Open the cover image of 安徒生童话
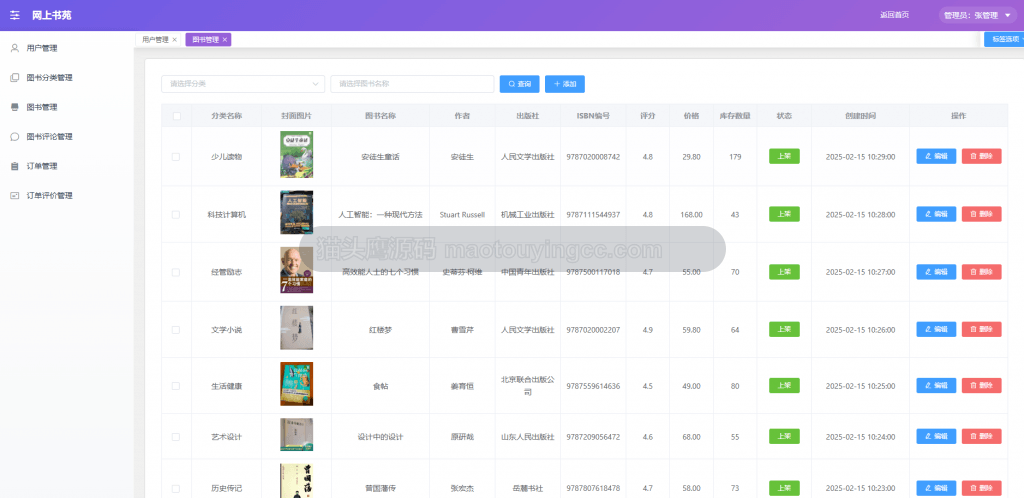Image resolution: width=1024 pixels, height=498 pixels. [296, 155]
